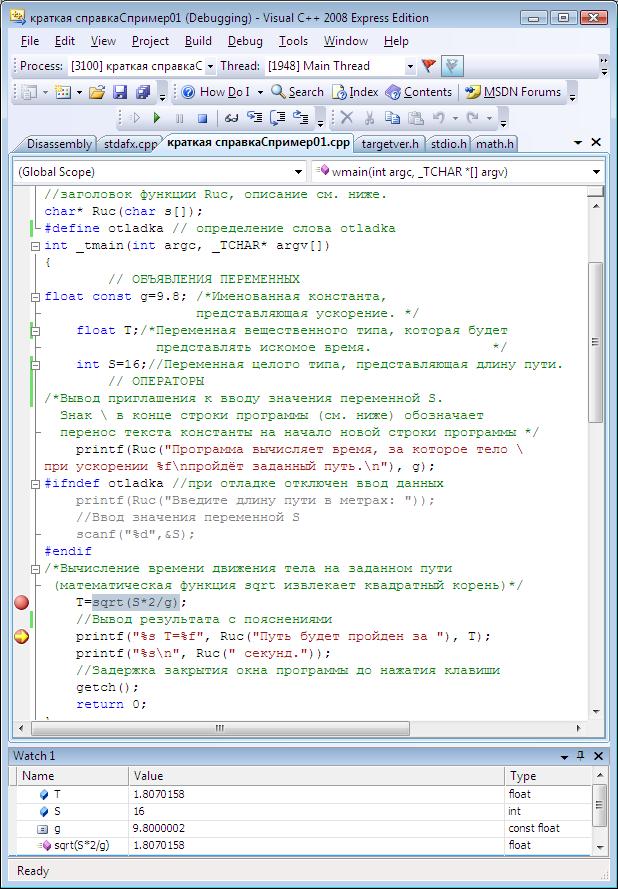This screenshot has width=618, height=889.
Task: Stop debugging with the blue square icon
Action: coord(202,118)
